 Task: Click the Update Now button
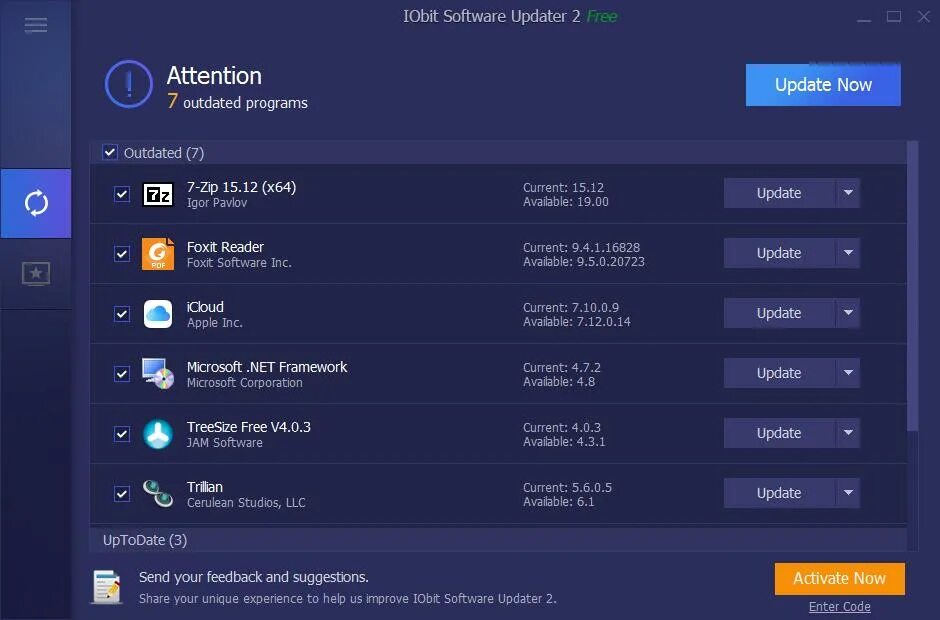pyautogui.click(x=823, y=85)
